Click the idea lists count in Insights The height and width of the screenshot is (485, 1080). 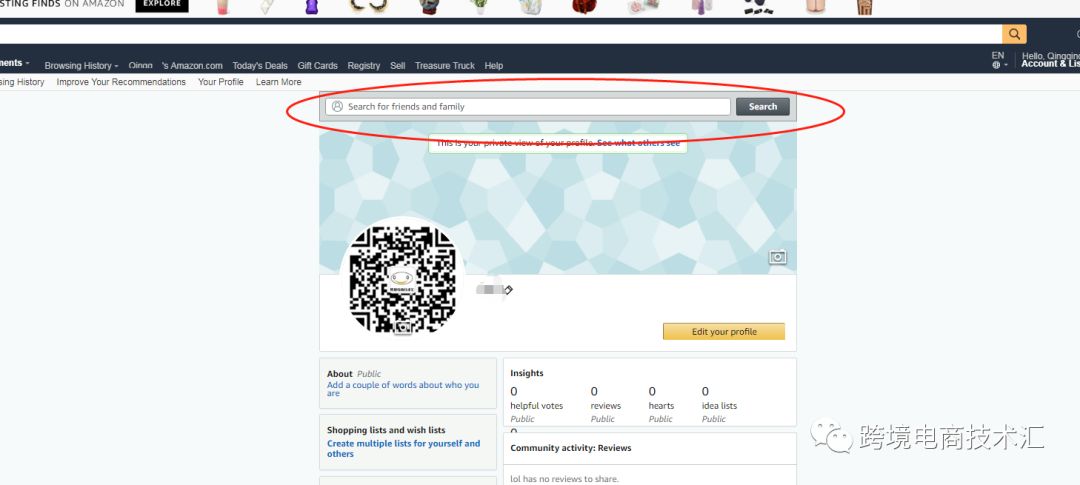[705, 391]
